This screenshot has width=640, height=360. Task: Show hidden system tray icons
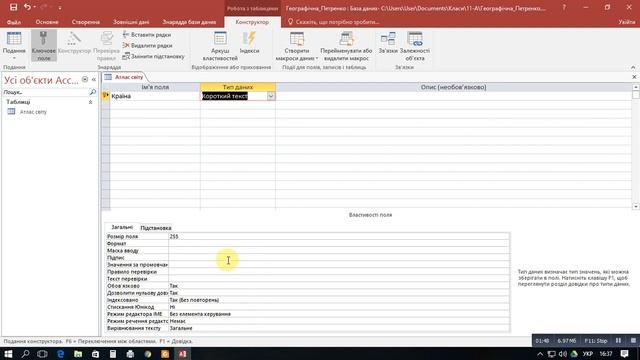pyautogui.click(x=540, y=354)
